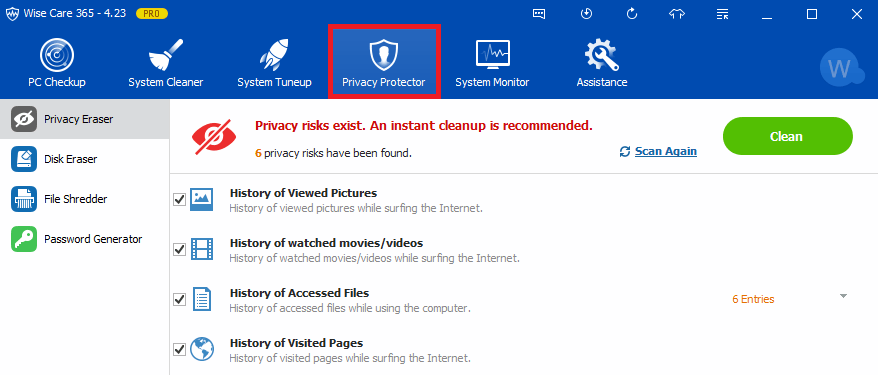Click the Scan Again link
The height and width of the screenshot is (375, 878).
click(x=666, y=151)
